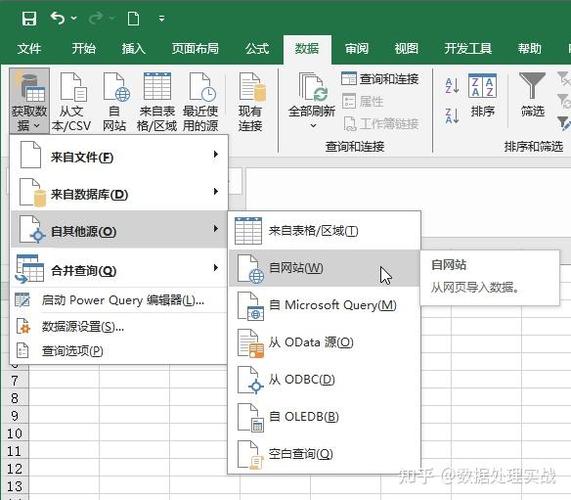Open 来自数据库(D) submenu
Viewport: 571px width, 500px height.
pos(119,193)
